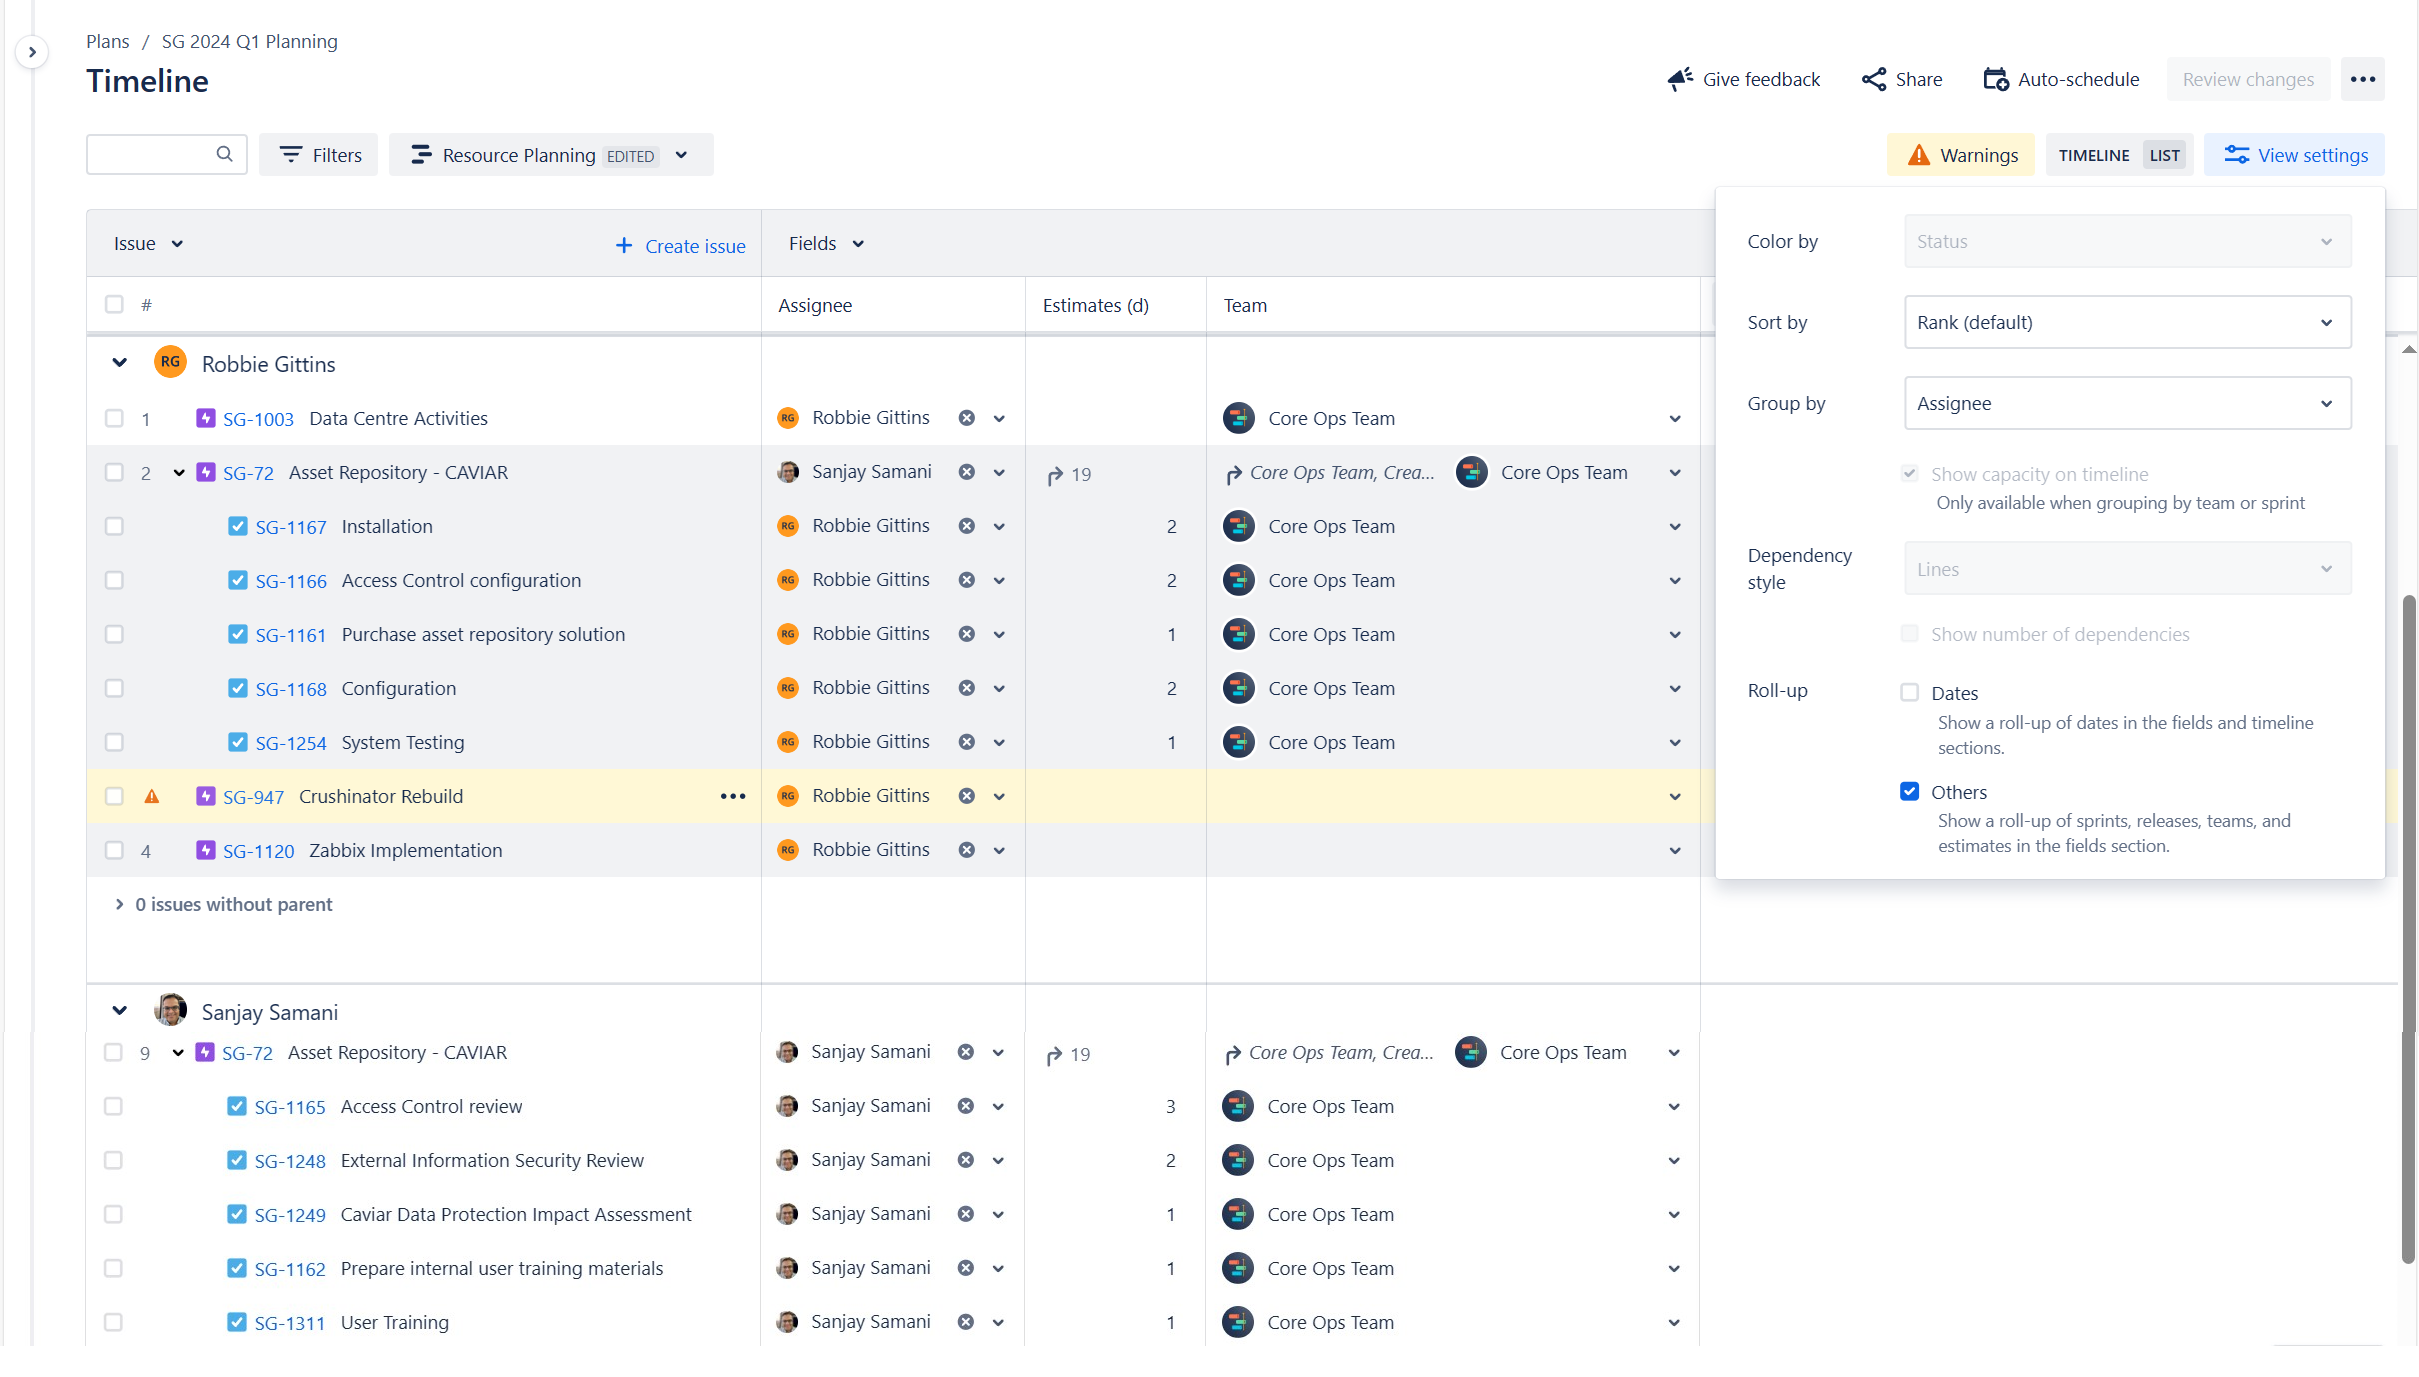Screen dimensions: 2419x1377
Task: Click the Give feedback icon
Action: (x=1678, y=79)
